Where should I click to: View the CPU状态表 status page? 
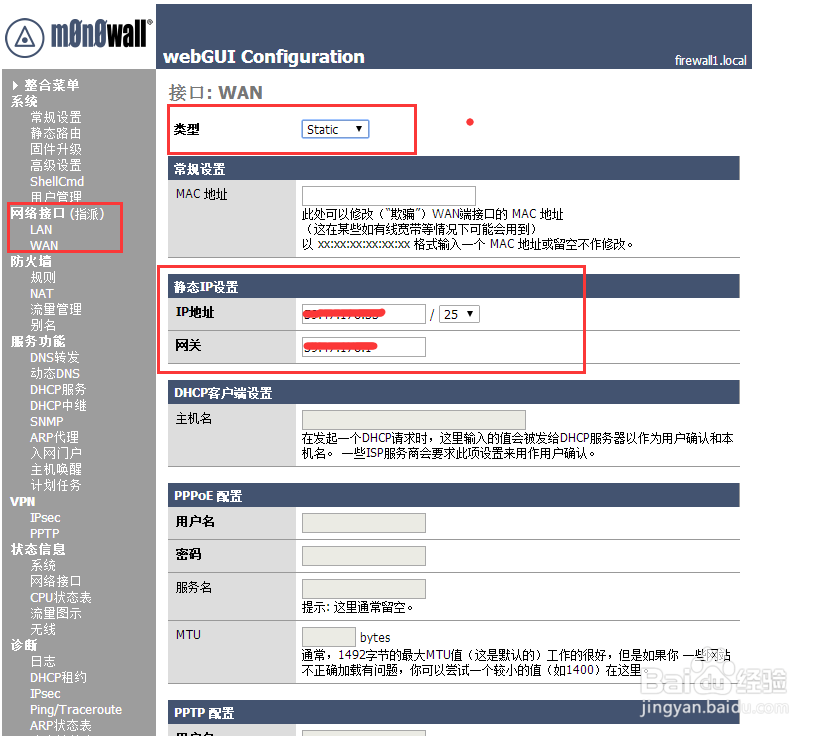(60, 596)
